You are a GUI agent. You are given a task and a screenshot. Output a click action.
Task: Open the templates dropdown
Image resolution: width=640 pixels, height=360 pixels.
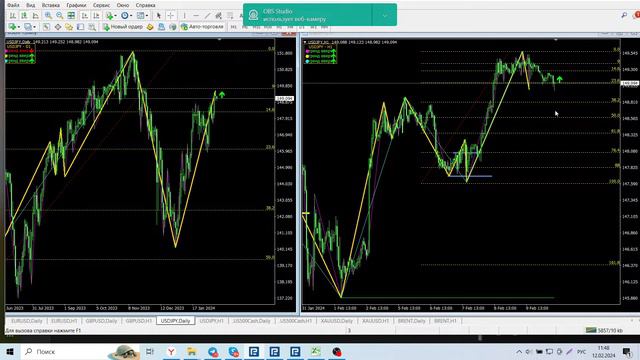tap(142, 16)
